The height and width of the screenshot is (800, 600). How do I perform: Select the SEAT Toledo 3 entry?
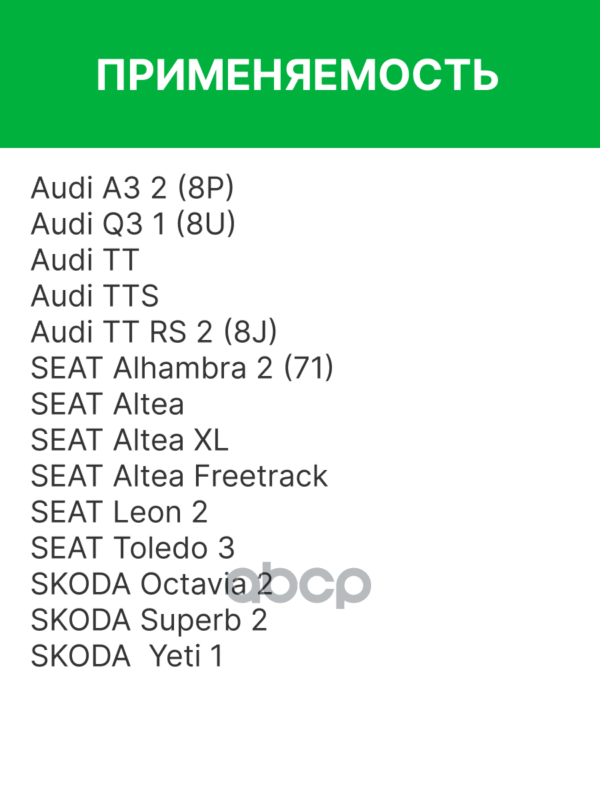click(132, 548)
